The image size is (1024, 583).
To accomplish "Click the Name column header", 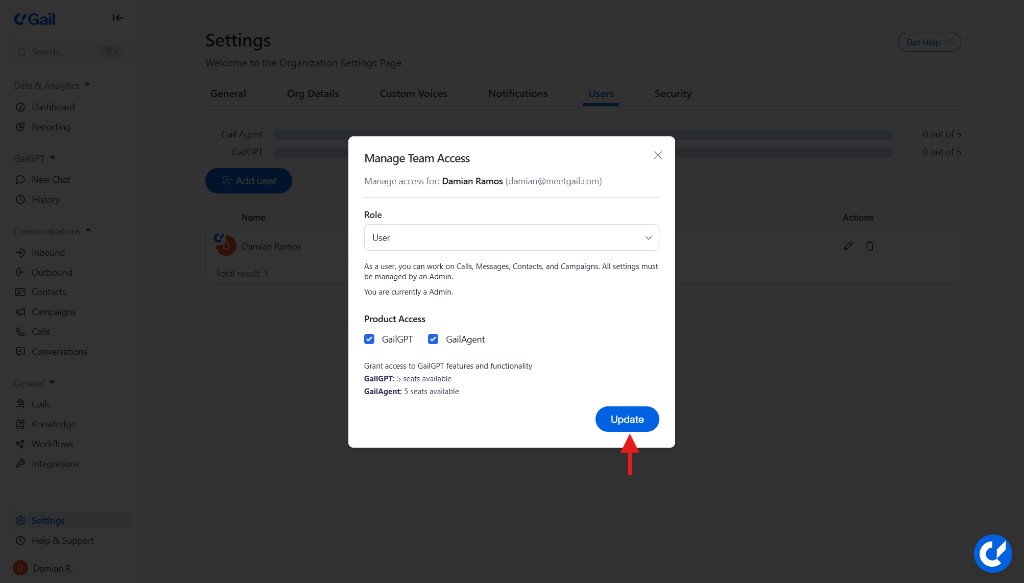I will (x=253, y=217).
